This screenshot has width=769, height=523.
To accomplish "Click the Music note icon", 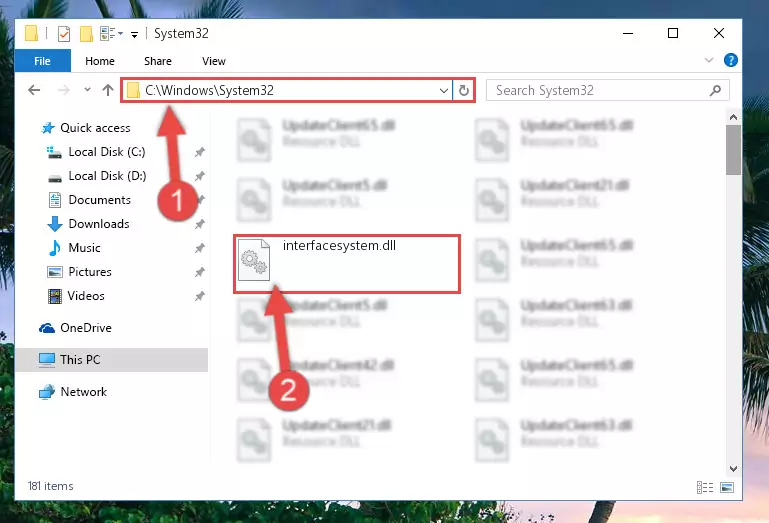I will (x=54, y=248).
